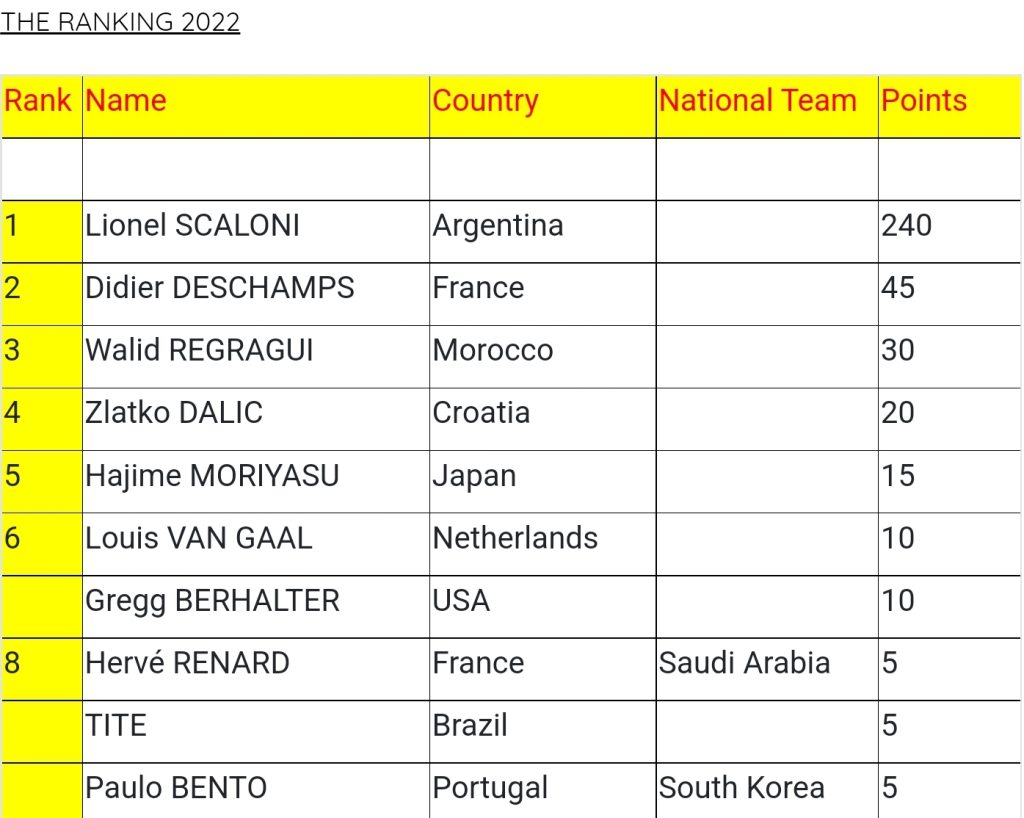
Task: Click the TITE name cell
Action: pyautogui.click(x=116, y=725)
